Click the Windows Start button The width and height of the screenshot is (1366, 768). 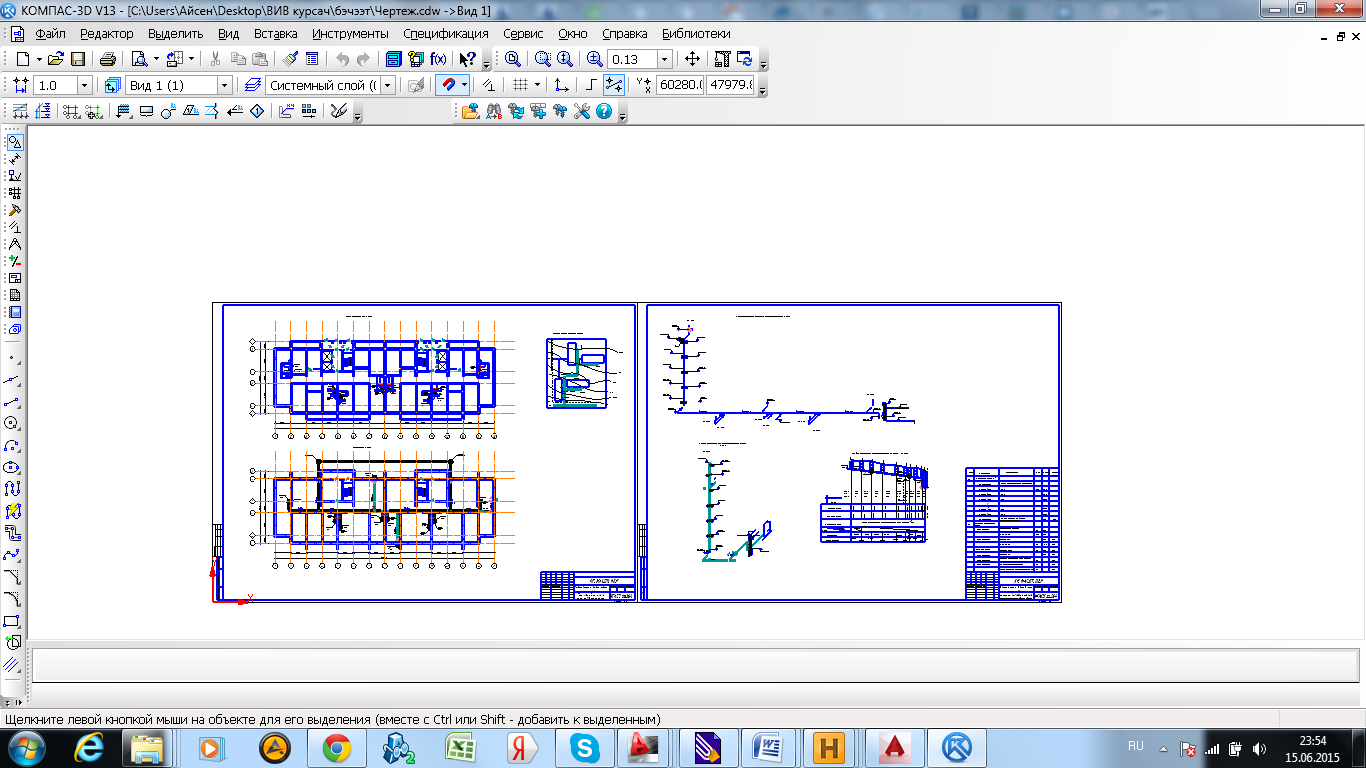coord(27,748)
